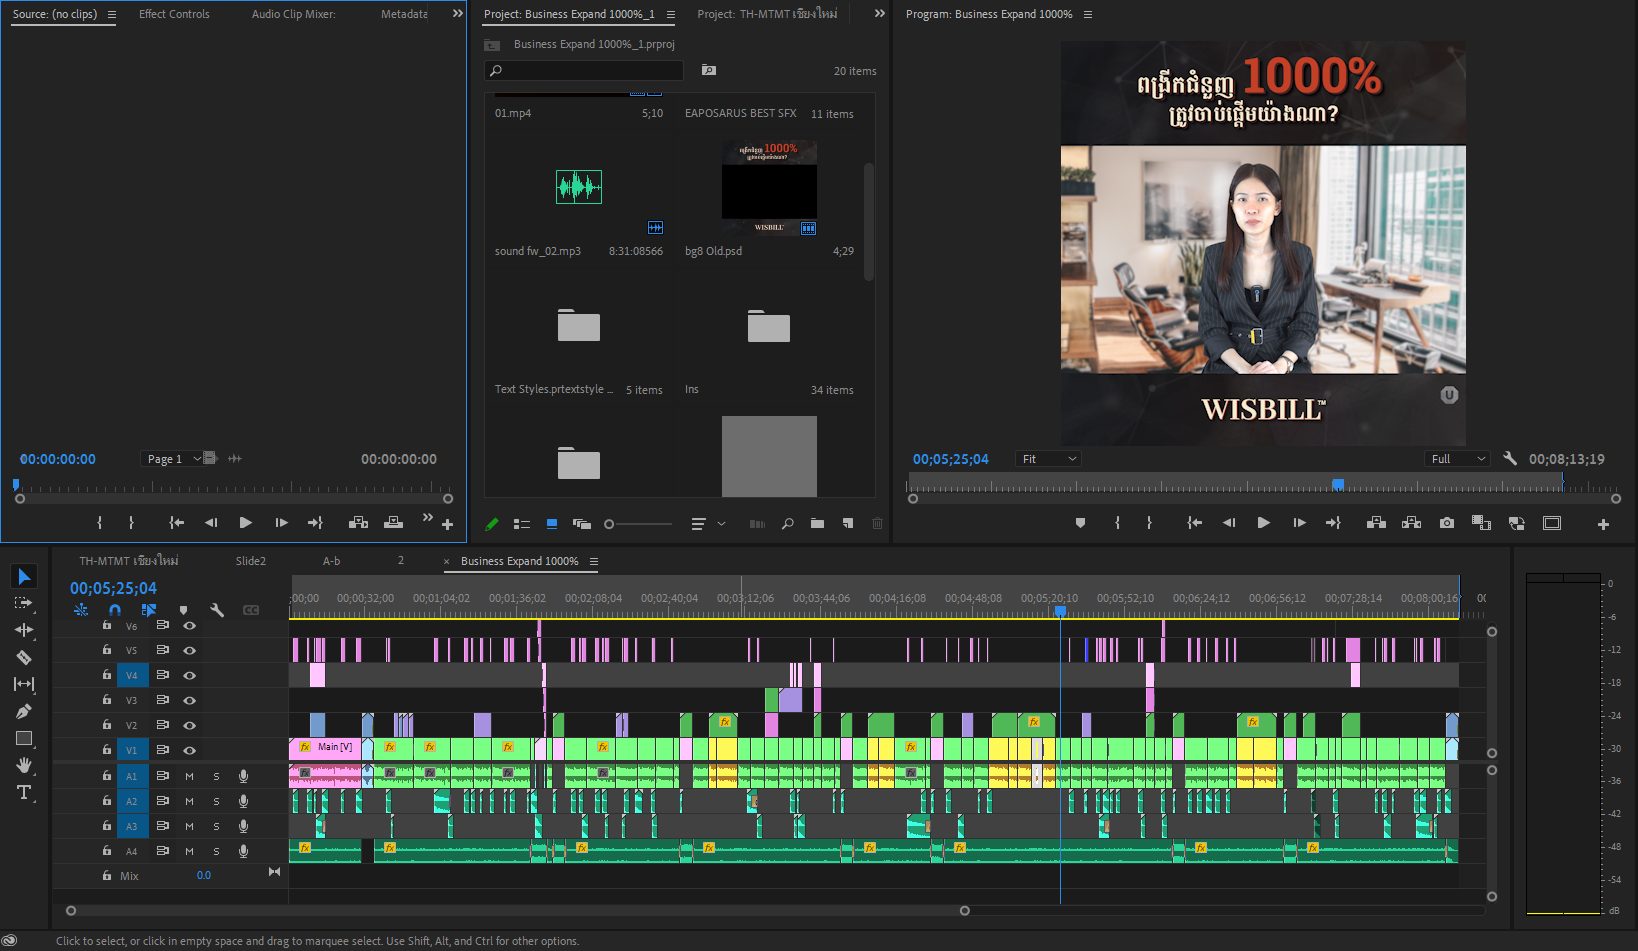
Task: Click Insert button in Source monitor
Action: point(358,523)
